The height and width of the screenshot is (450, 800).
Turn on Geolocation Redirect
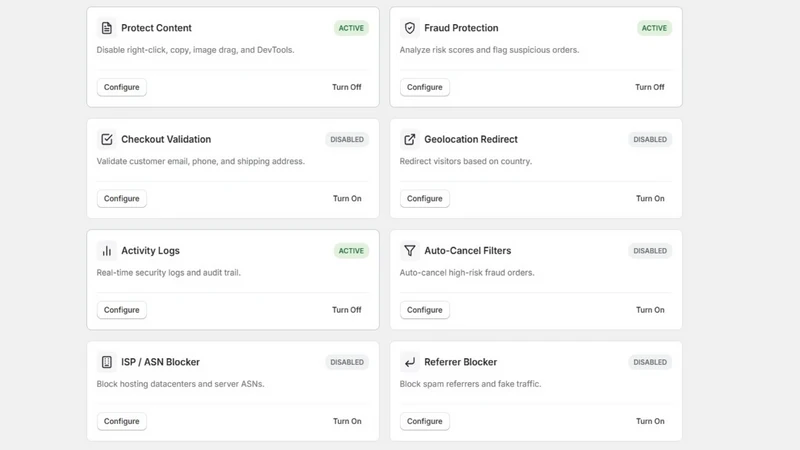[x=650, y=198]
